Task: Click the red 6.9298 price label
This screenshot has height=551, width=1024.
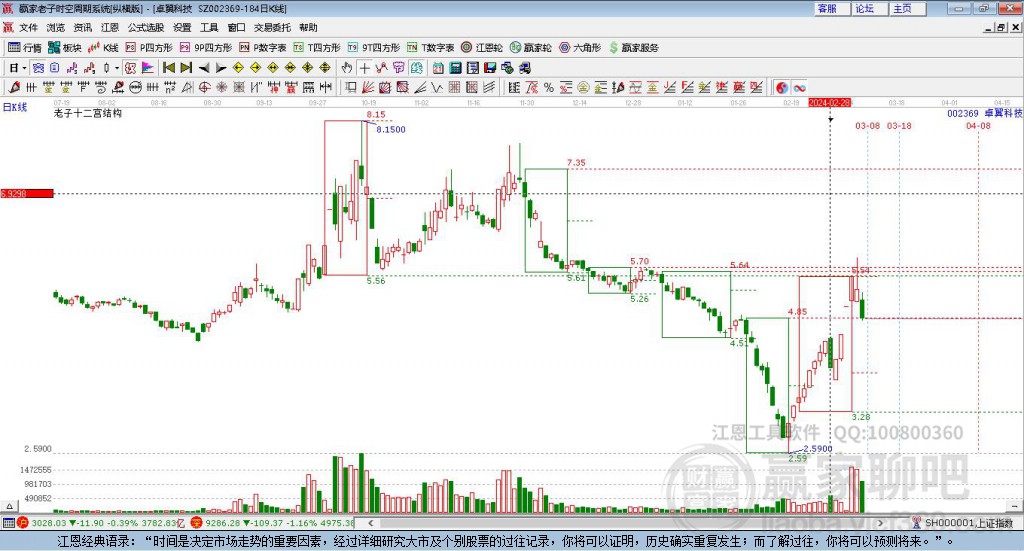Action: 27,194
